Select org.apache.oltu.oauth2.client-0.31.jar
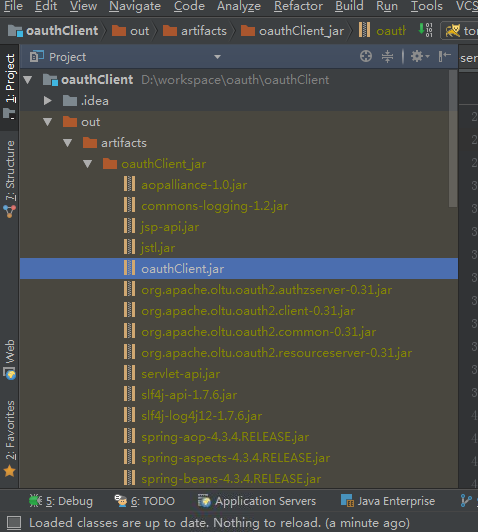 coord(248,311)
